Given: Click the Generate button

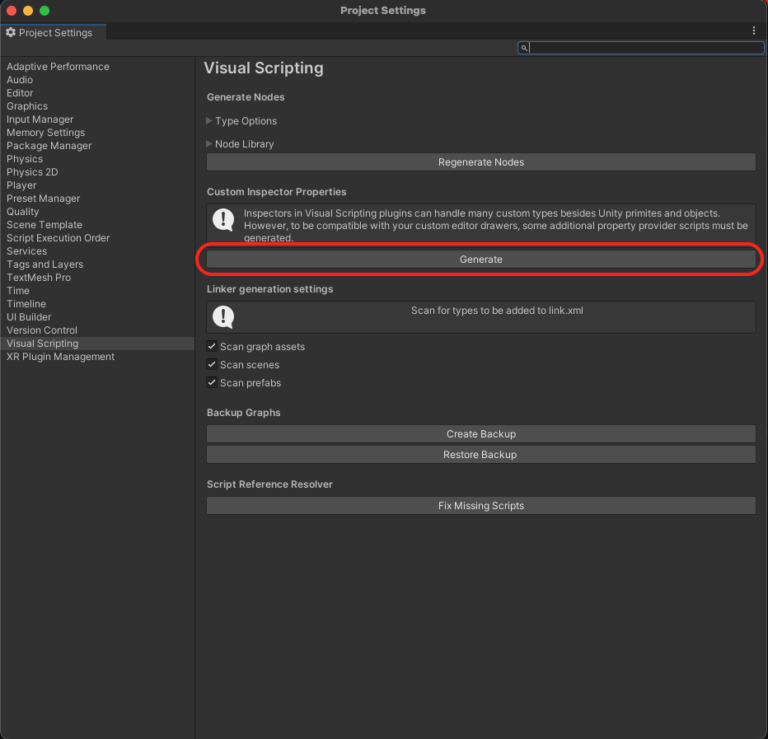Looking at the screenshot, I should 481,259.
